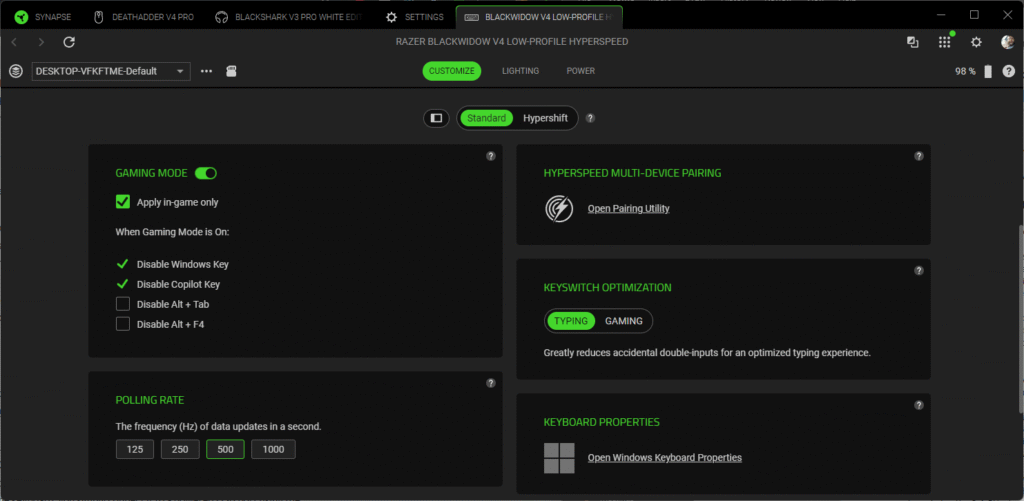Open the CUSTOMIZE section
Image resolution: width=1024 pixels, height=501 pixels.
coord(452,71)
